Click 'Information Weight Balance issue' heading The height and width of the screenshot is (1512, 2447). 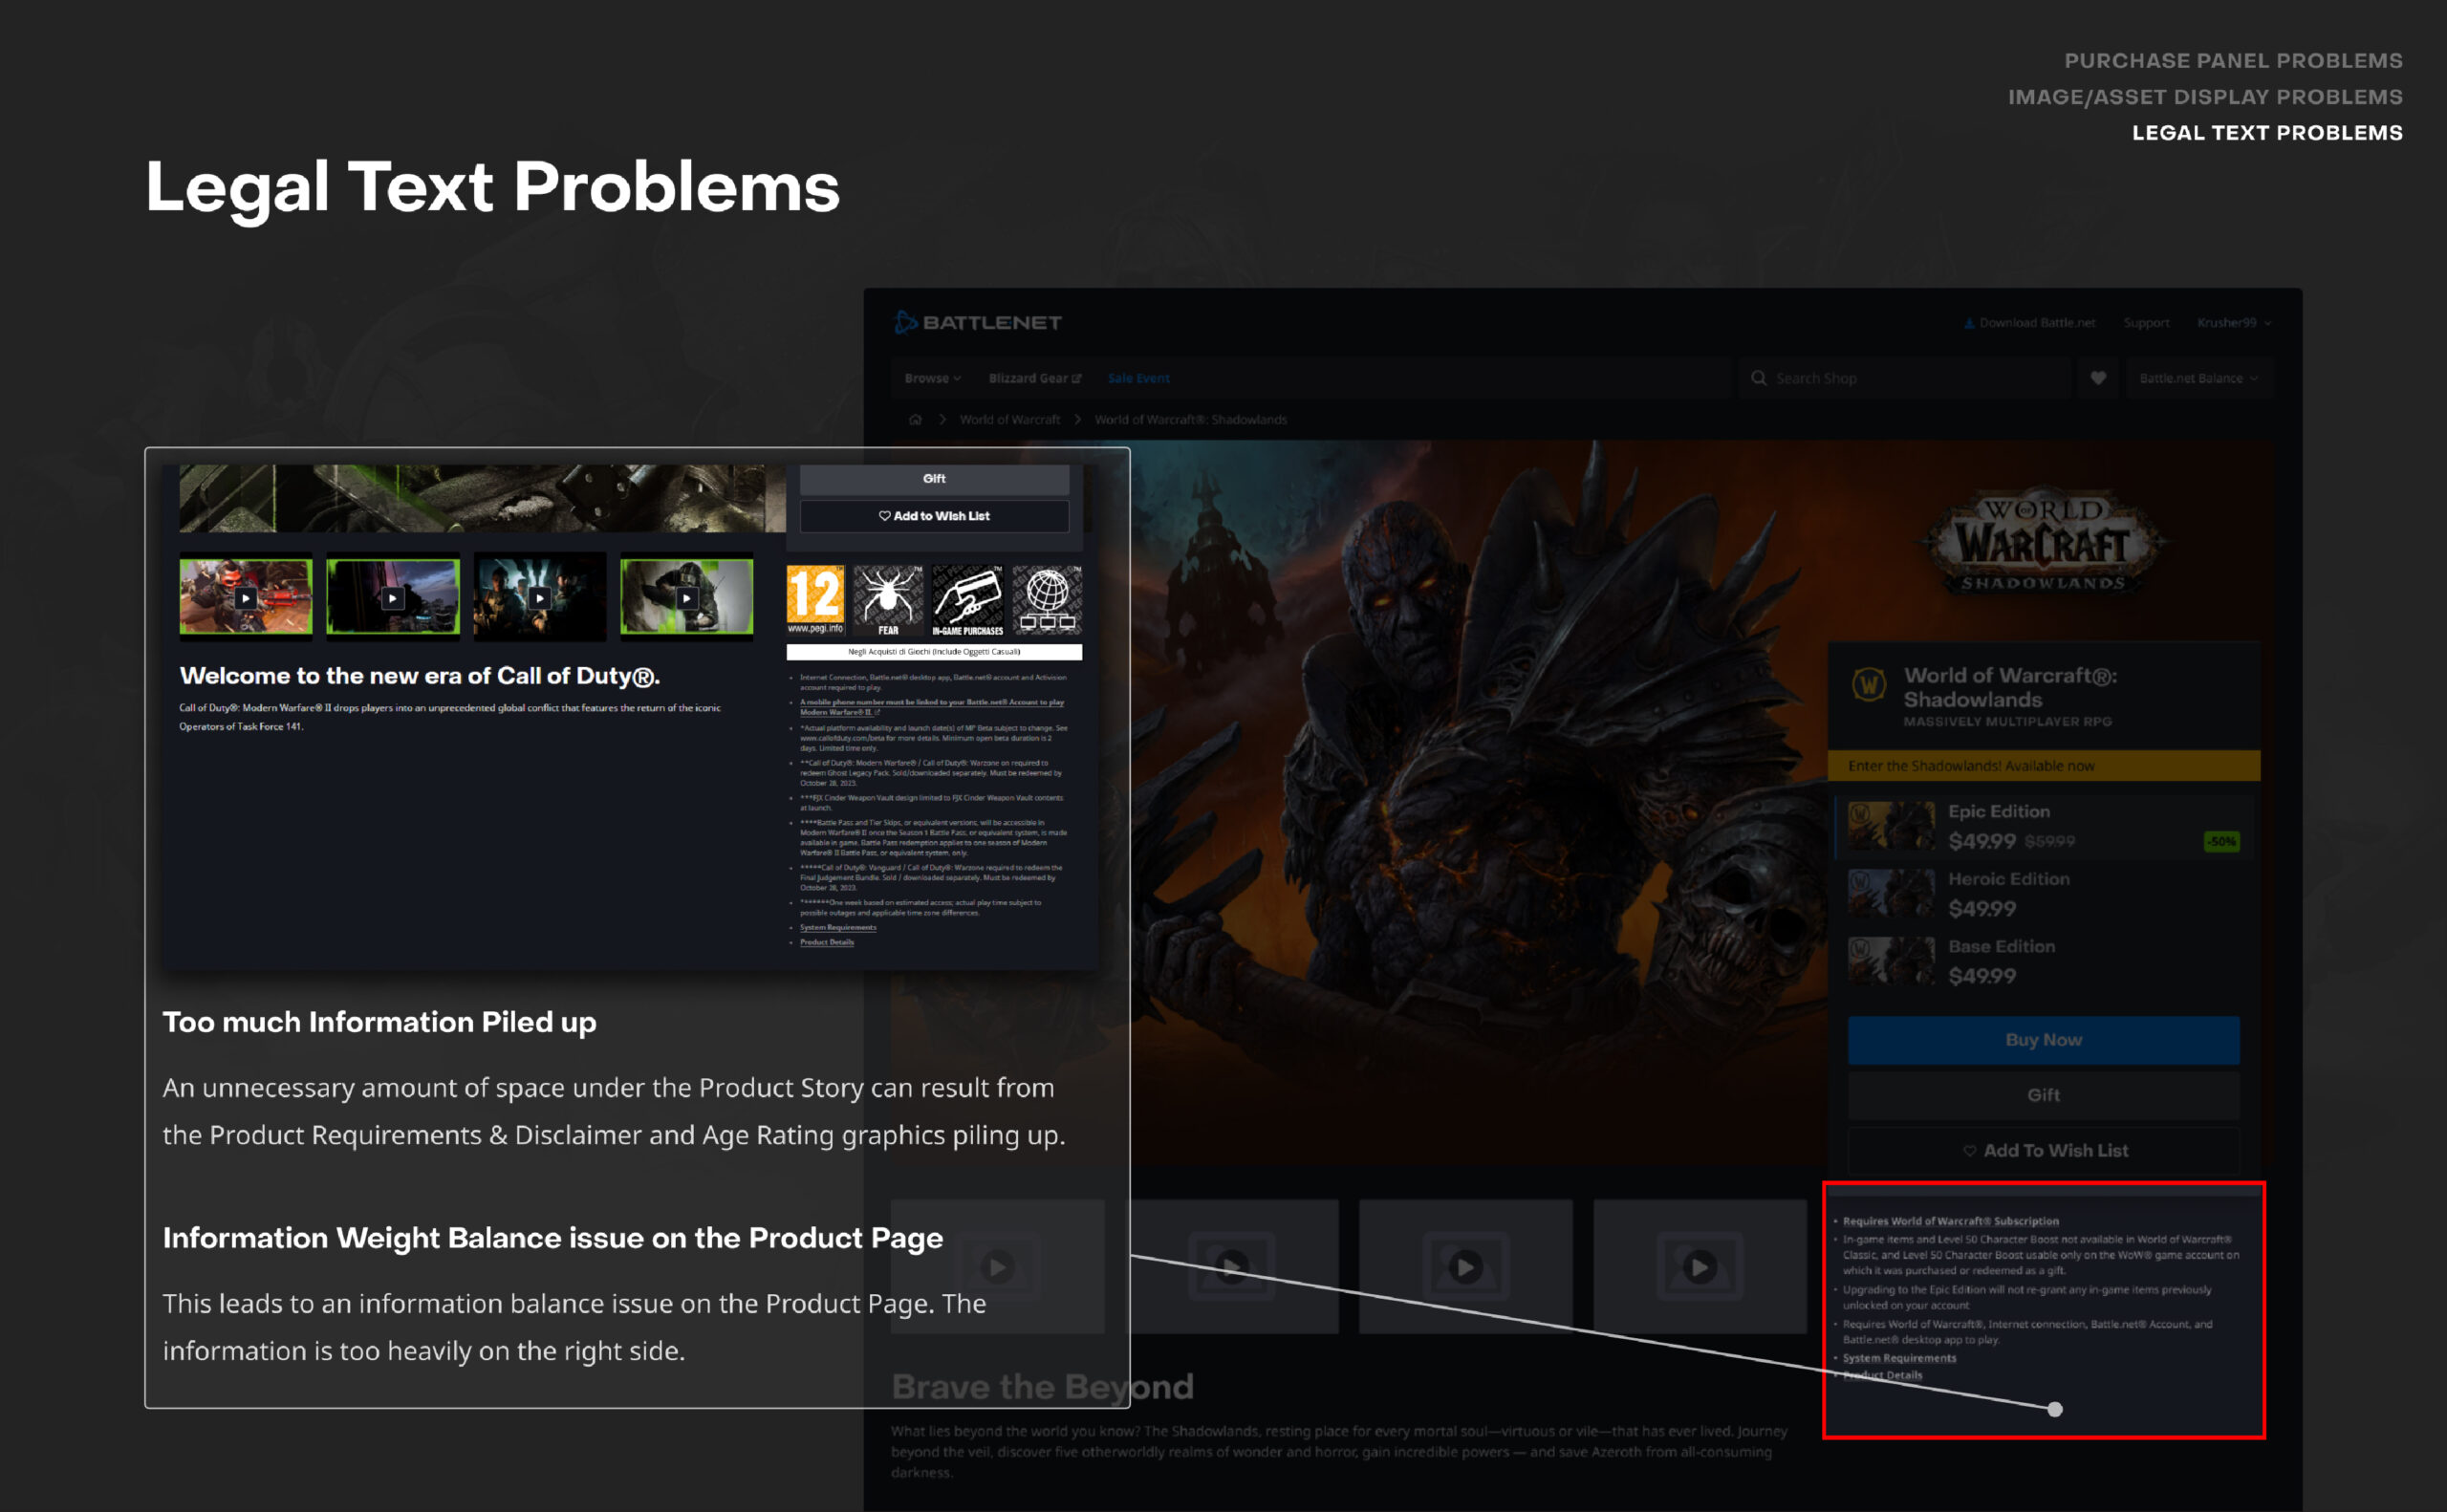tap(553, 1238)
